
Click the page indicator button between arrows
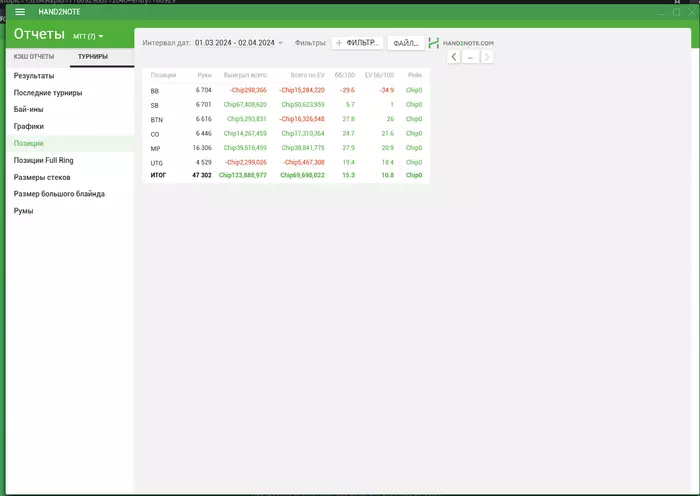pos(470,57)
